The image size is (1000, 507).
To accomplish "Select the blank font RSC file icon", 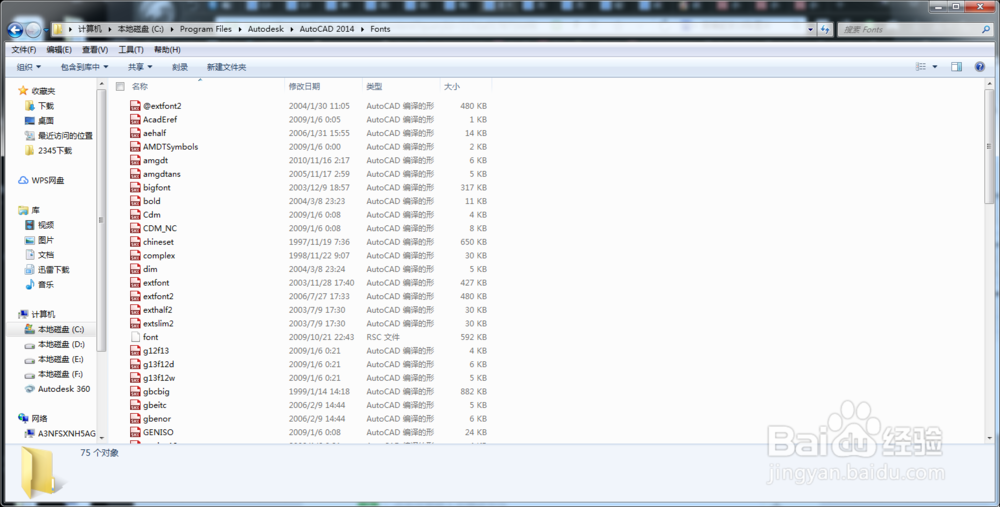I will [x=135, y=337].
